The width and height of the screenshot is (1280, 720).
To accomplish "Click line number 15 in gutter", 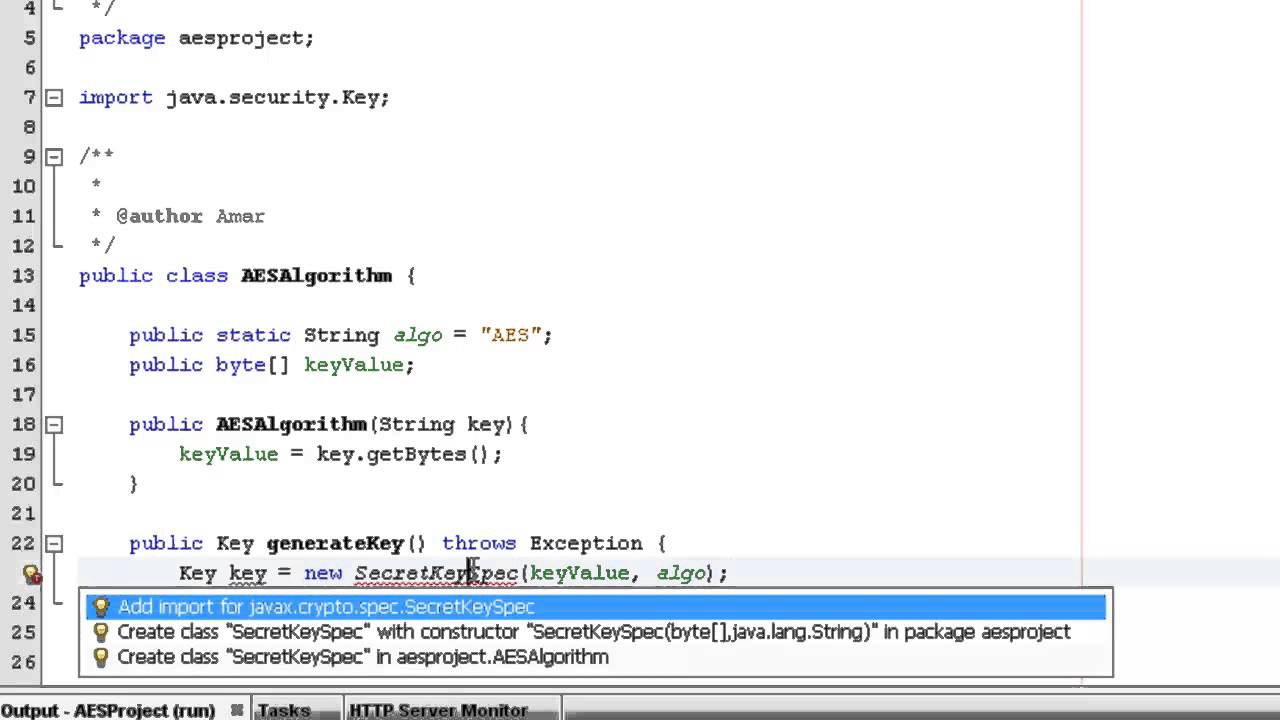I will (x=22, y=335).
